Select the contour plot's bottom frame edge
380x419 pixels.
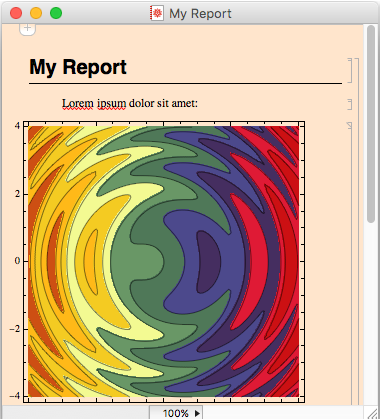click(x=164, y=401)
